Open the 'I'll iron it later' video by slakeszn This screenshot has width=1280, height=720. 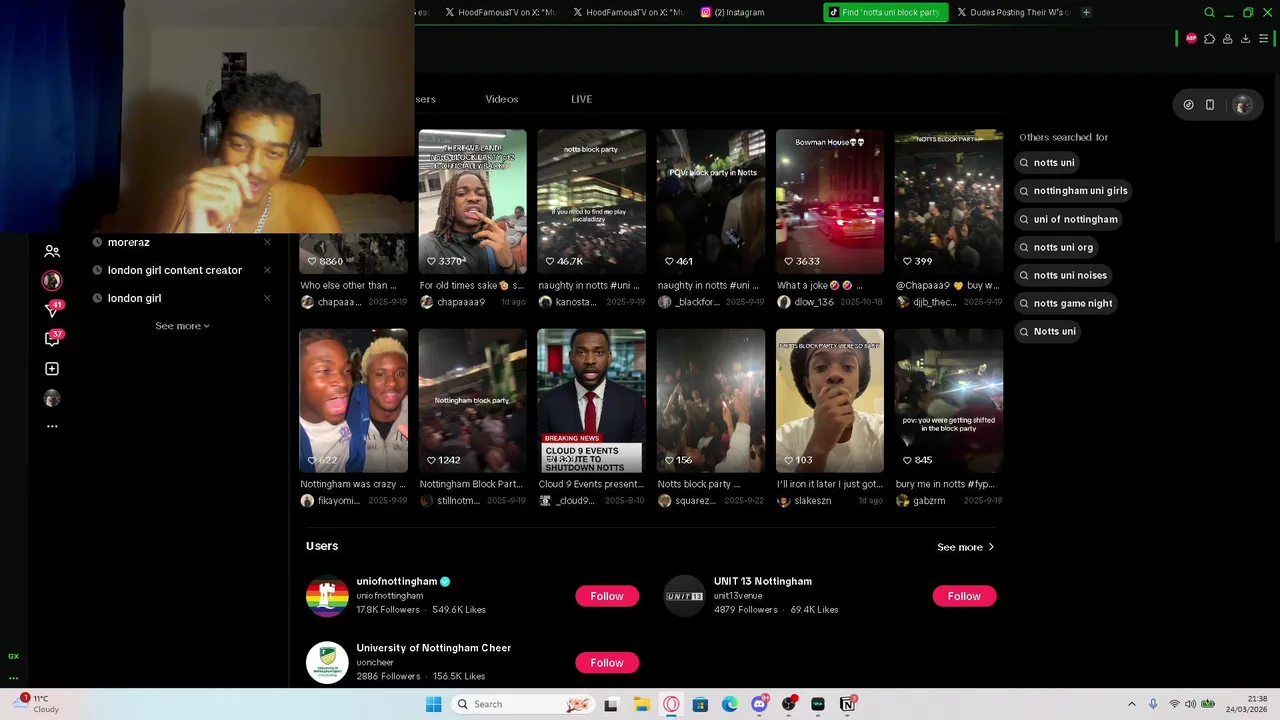pos(830,401)
